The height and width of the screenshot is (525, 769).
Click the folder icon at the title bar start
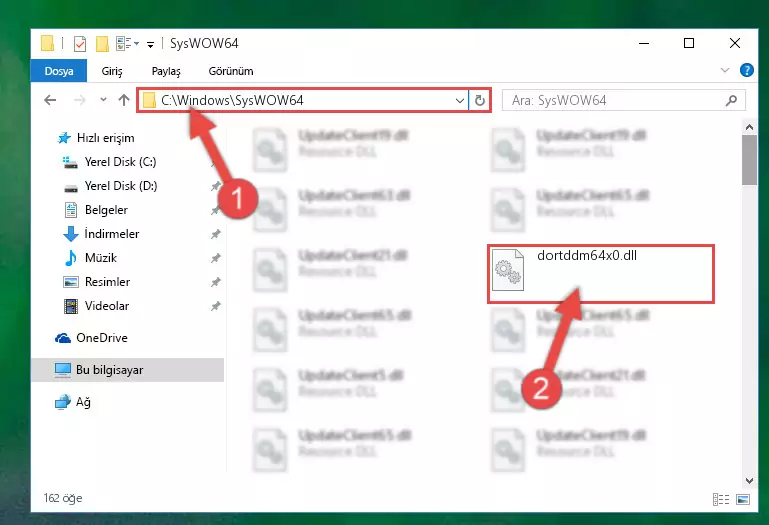pos(48,43)
